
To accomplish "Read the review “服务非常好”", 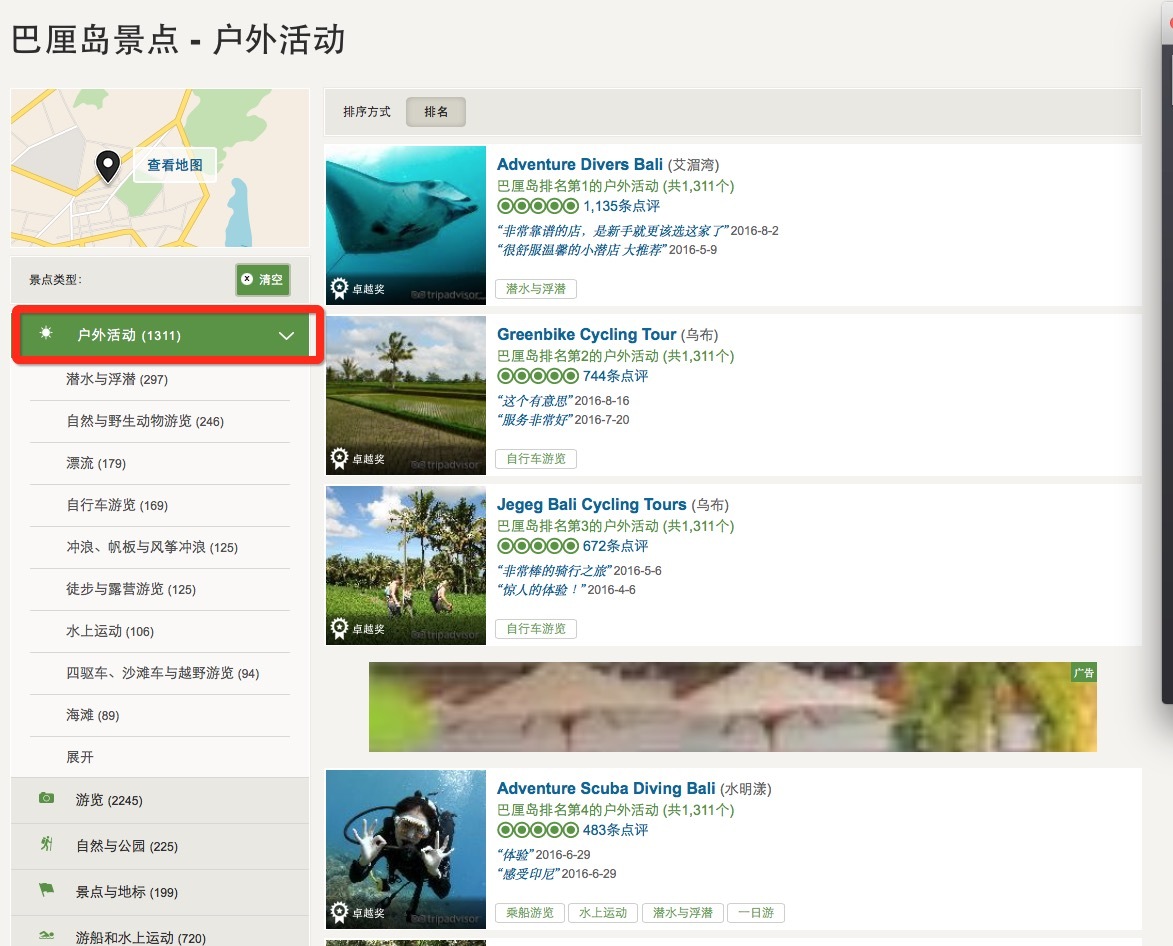I will tap(535, 420).
